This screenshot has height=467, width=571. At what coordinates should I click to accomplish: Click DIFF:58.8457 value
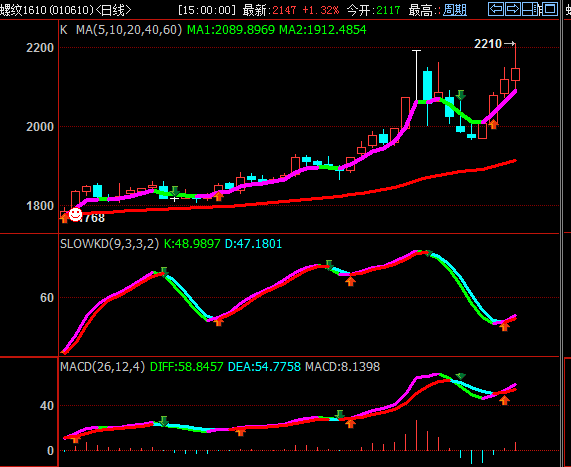pyautogui.click(x=186, y=366)
